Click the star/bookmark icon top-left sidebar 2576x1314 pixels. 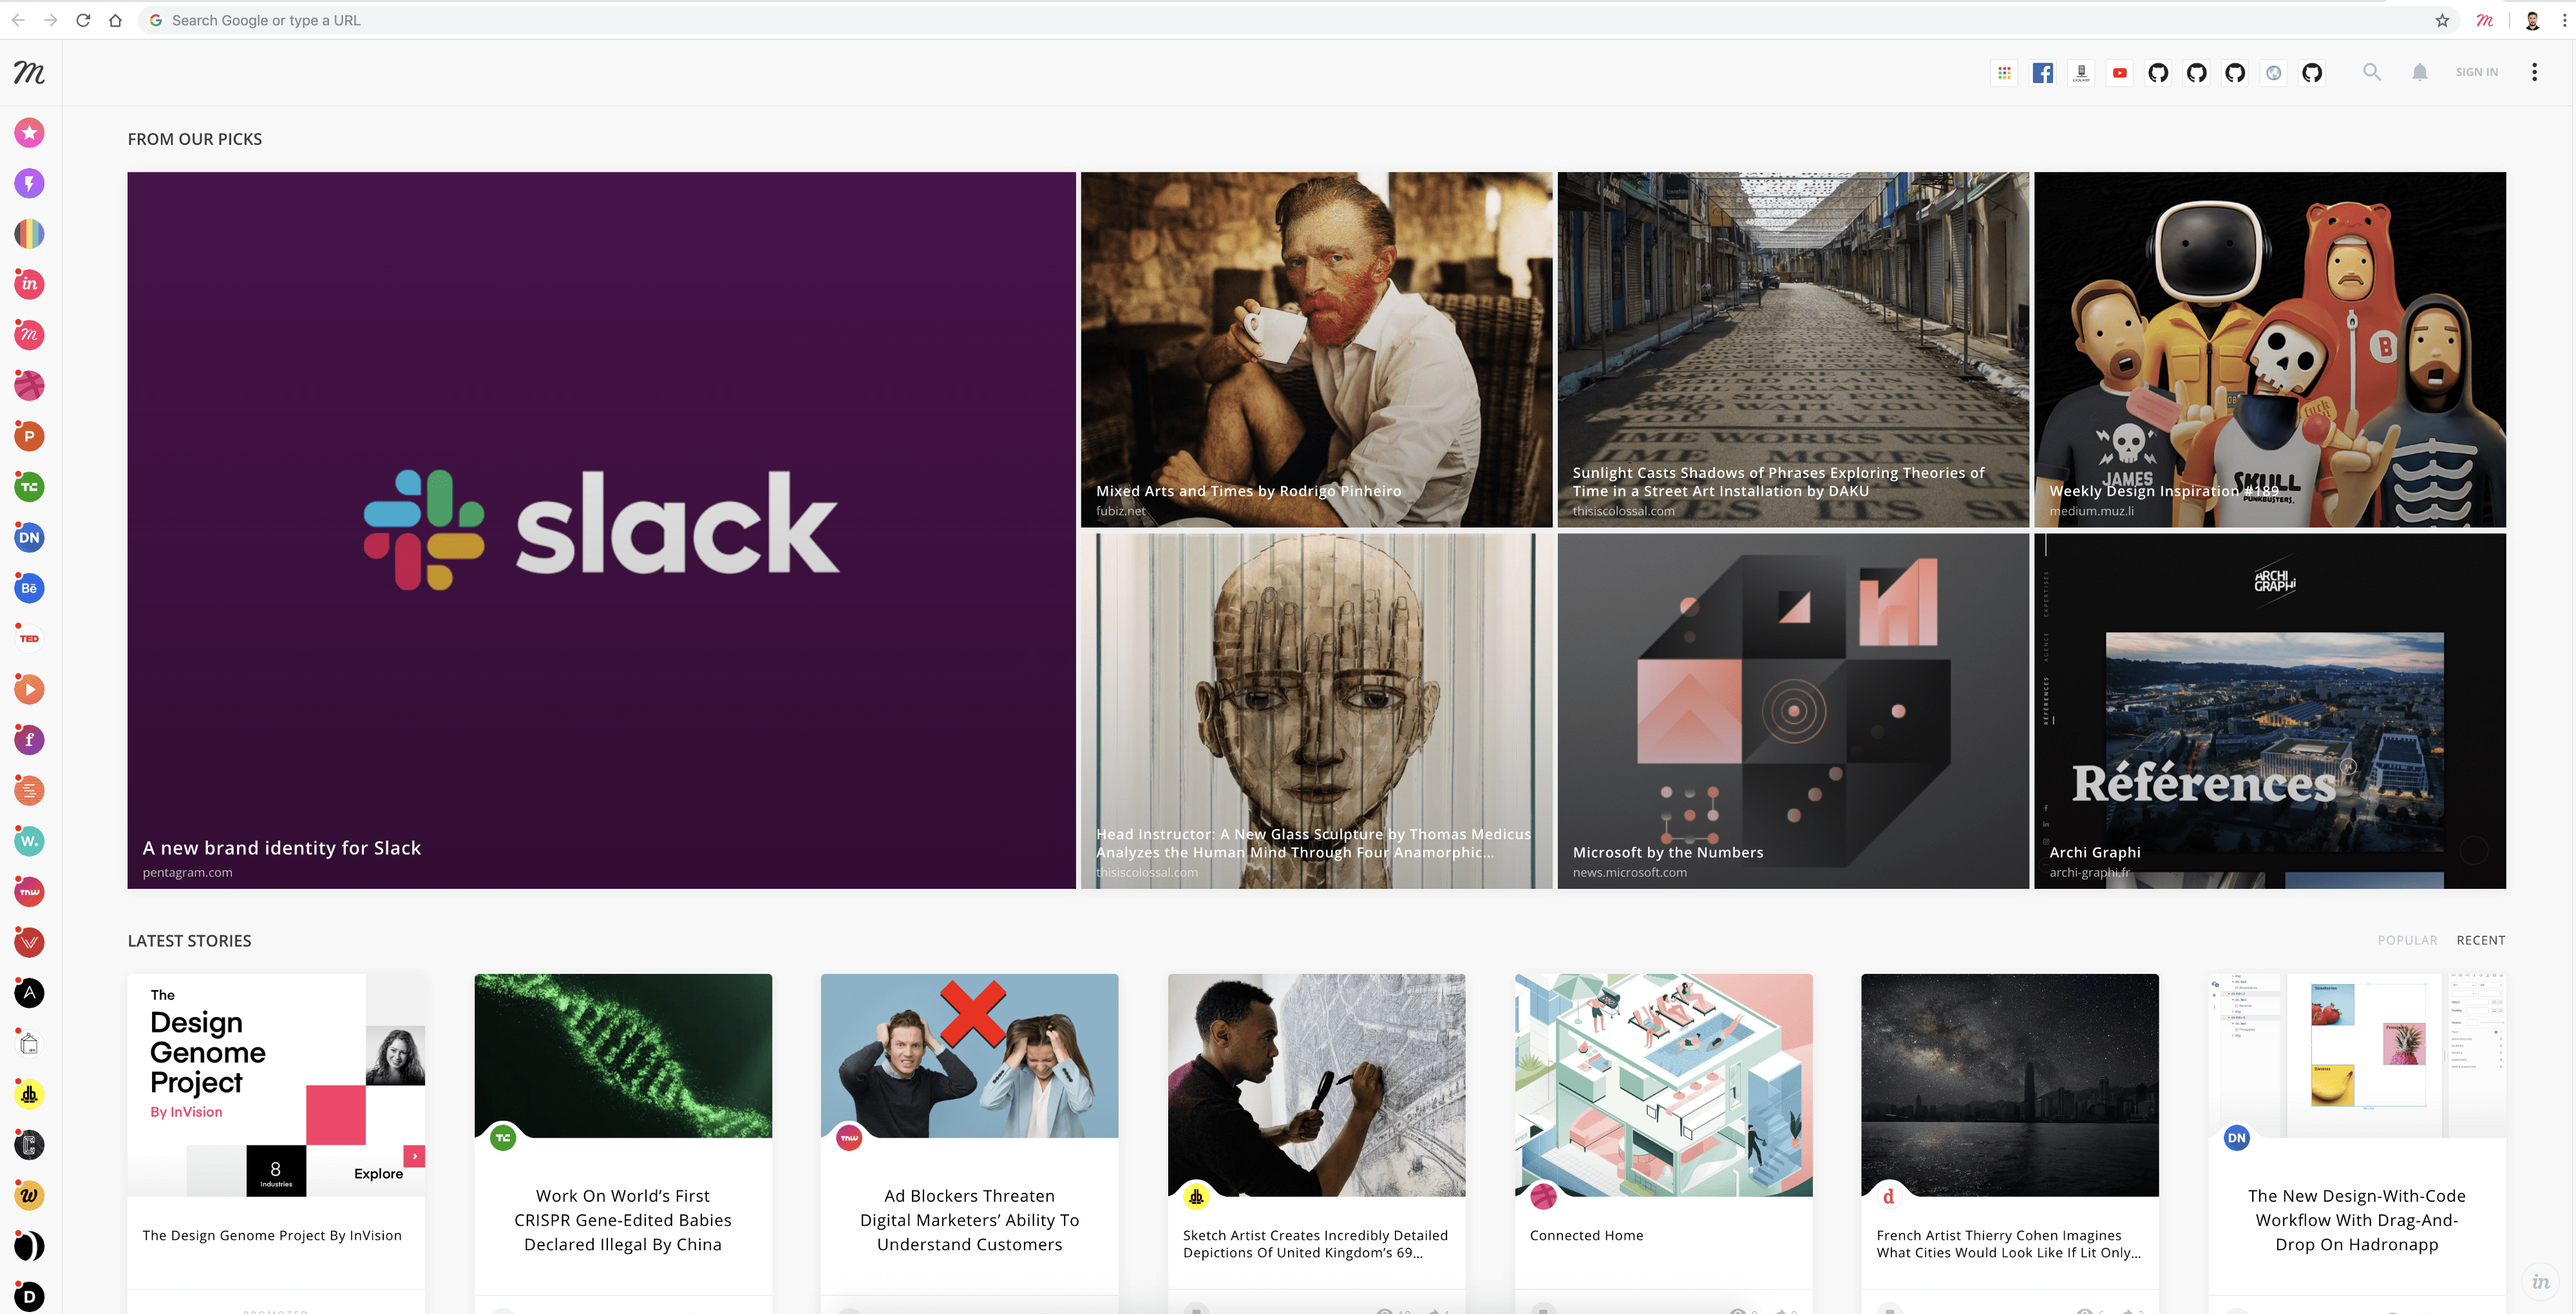click(x=30, y=133)
